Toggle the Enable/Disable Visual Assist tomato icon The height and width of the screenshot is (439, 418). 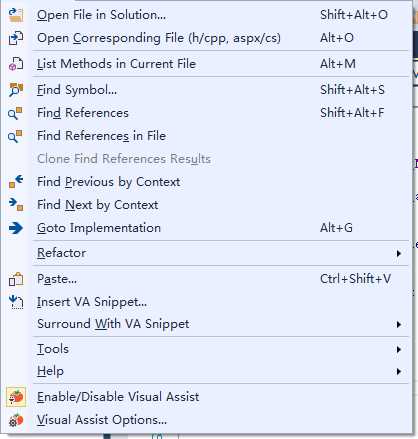tap(16, 397)
